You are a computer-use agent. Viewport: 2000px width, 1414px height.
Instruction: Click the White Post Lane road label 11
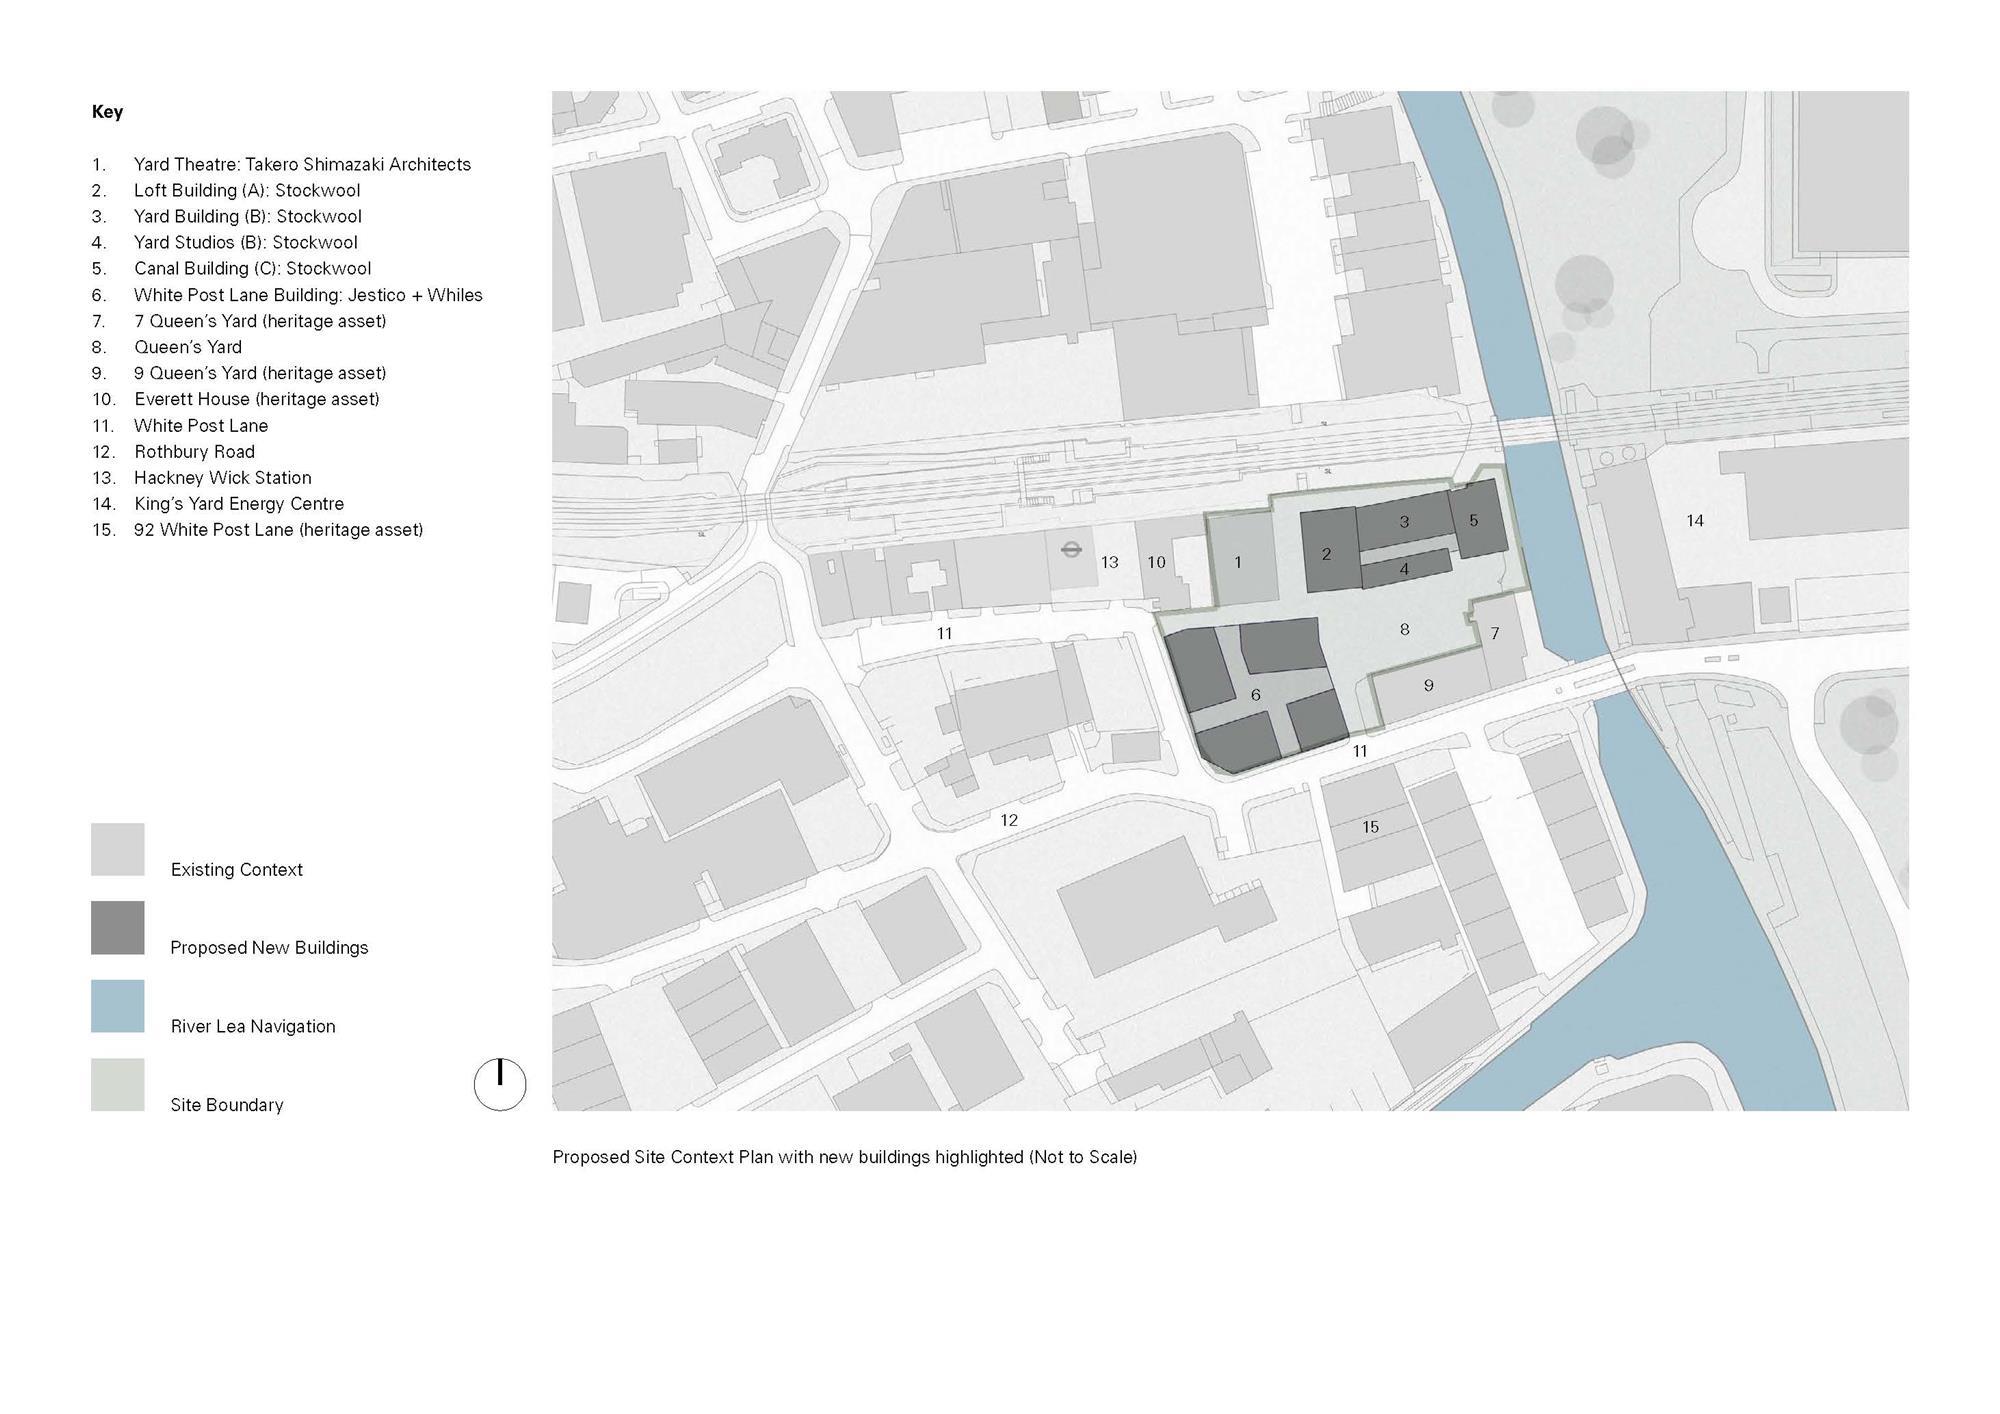tap(944, 633)
